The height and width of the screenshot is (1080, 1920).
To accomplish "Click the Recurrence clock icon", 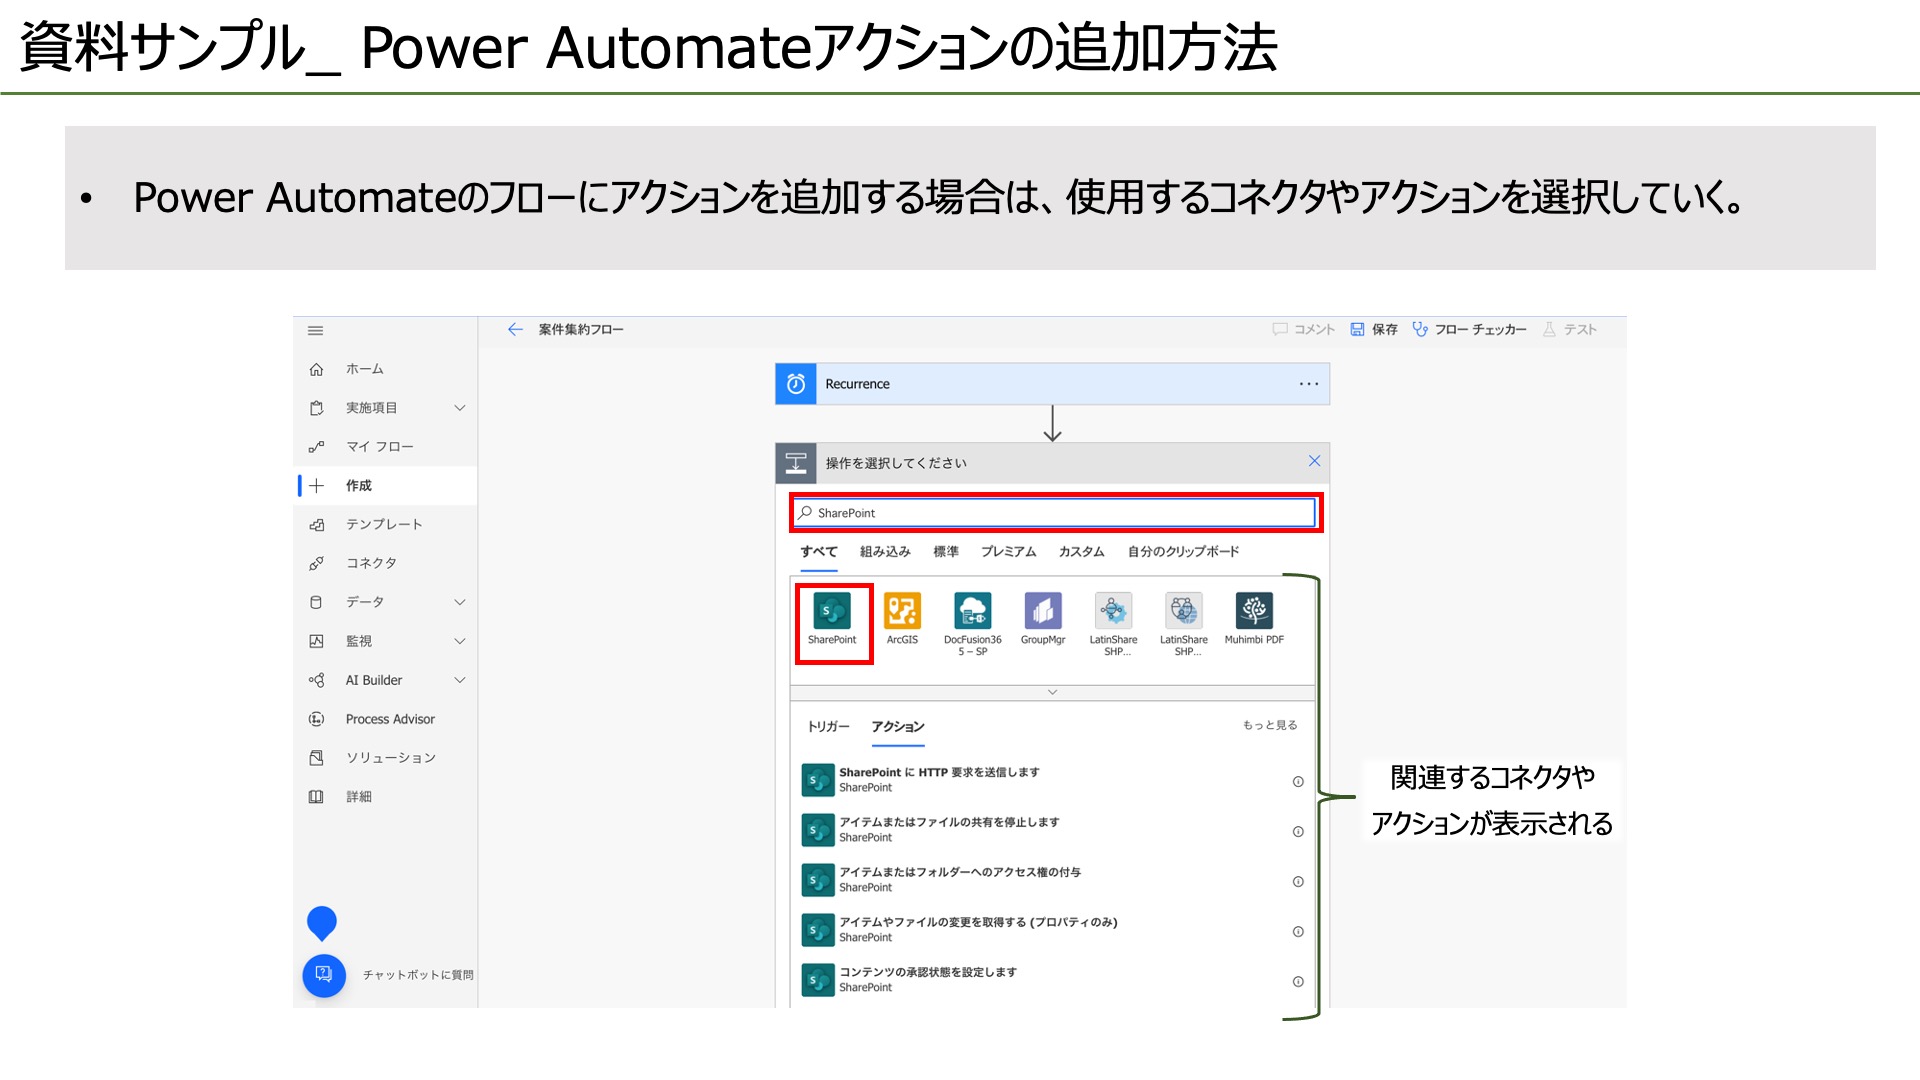I will 796,384.
